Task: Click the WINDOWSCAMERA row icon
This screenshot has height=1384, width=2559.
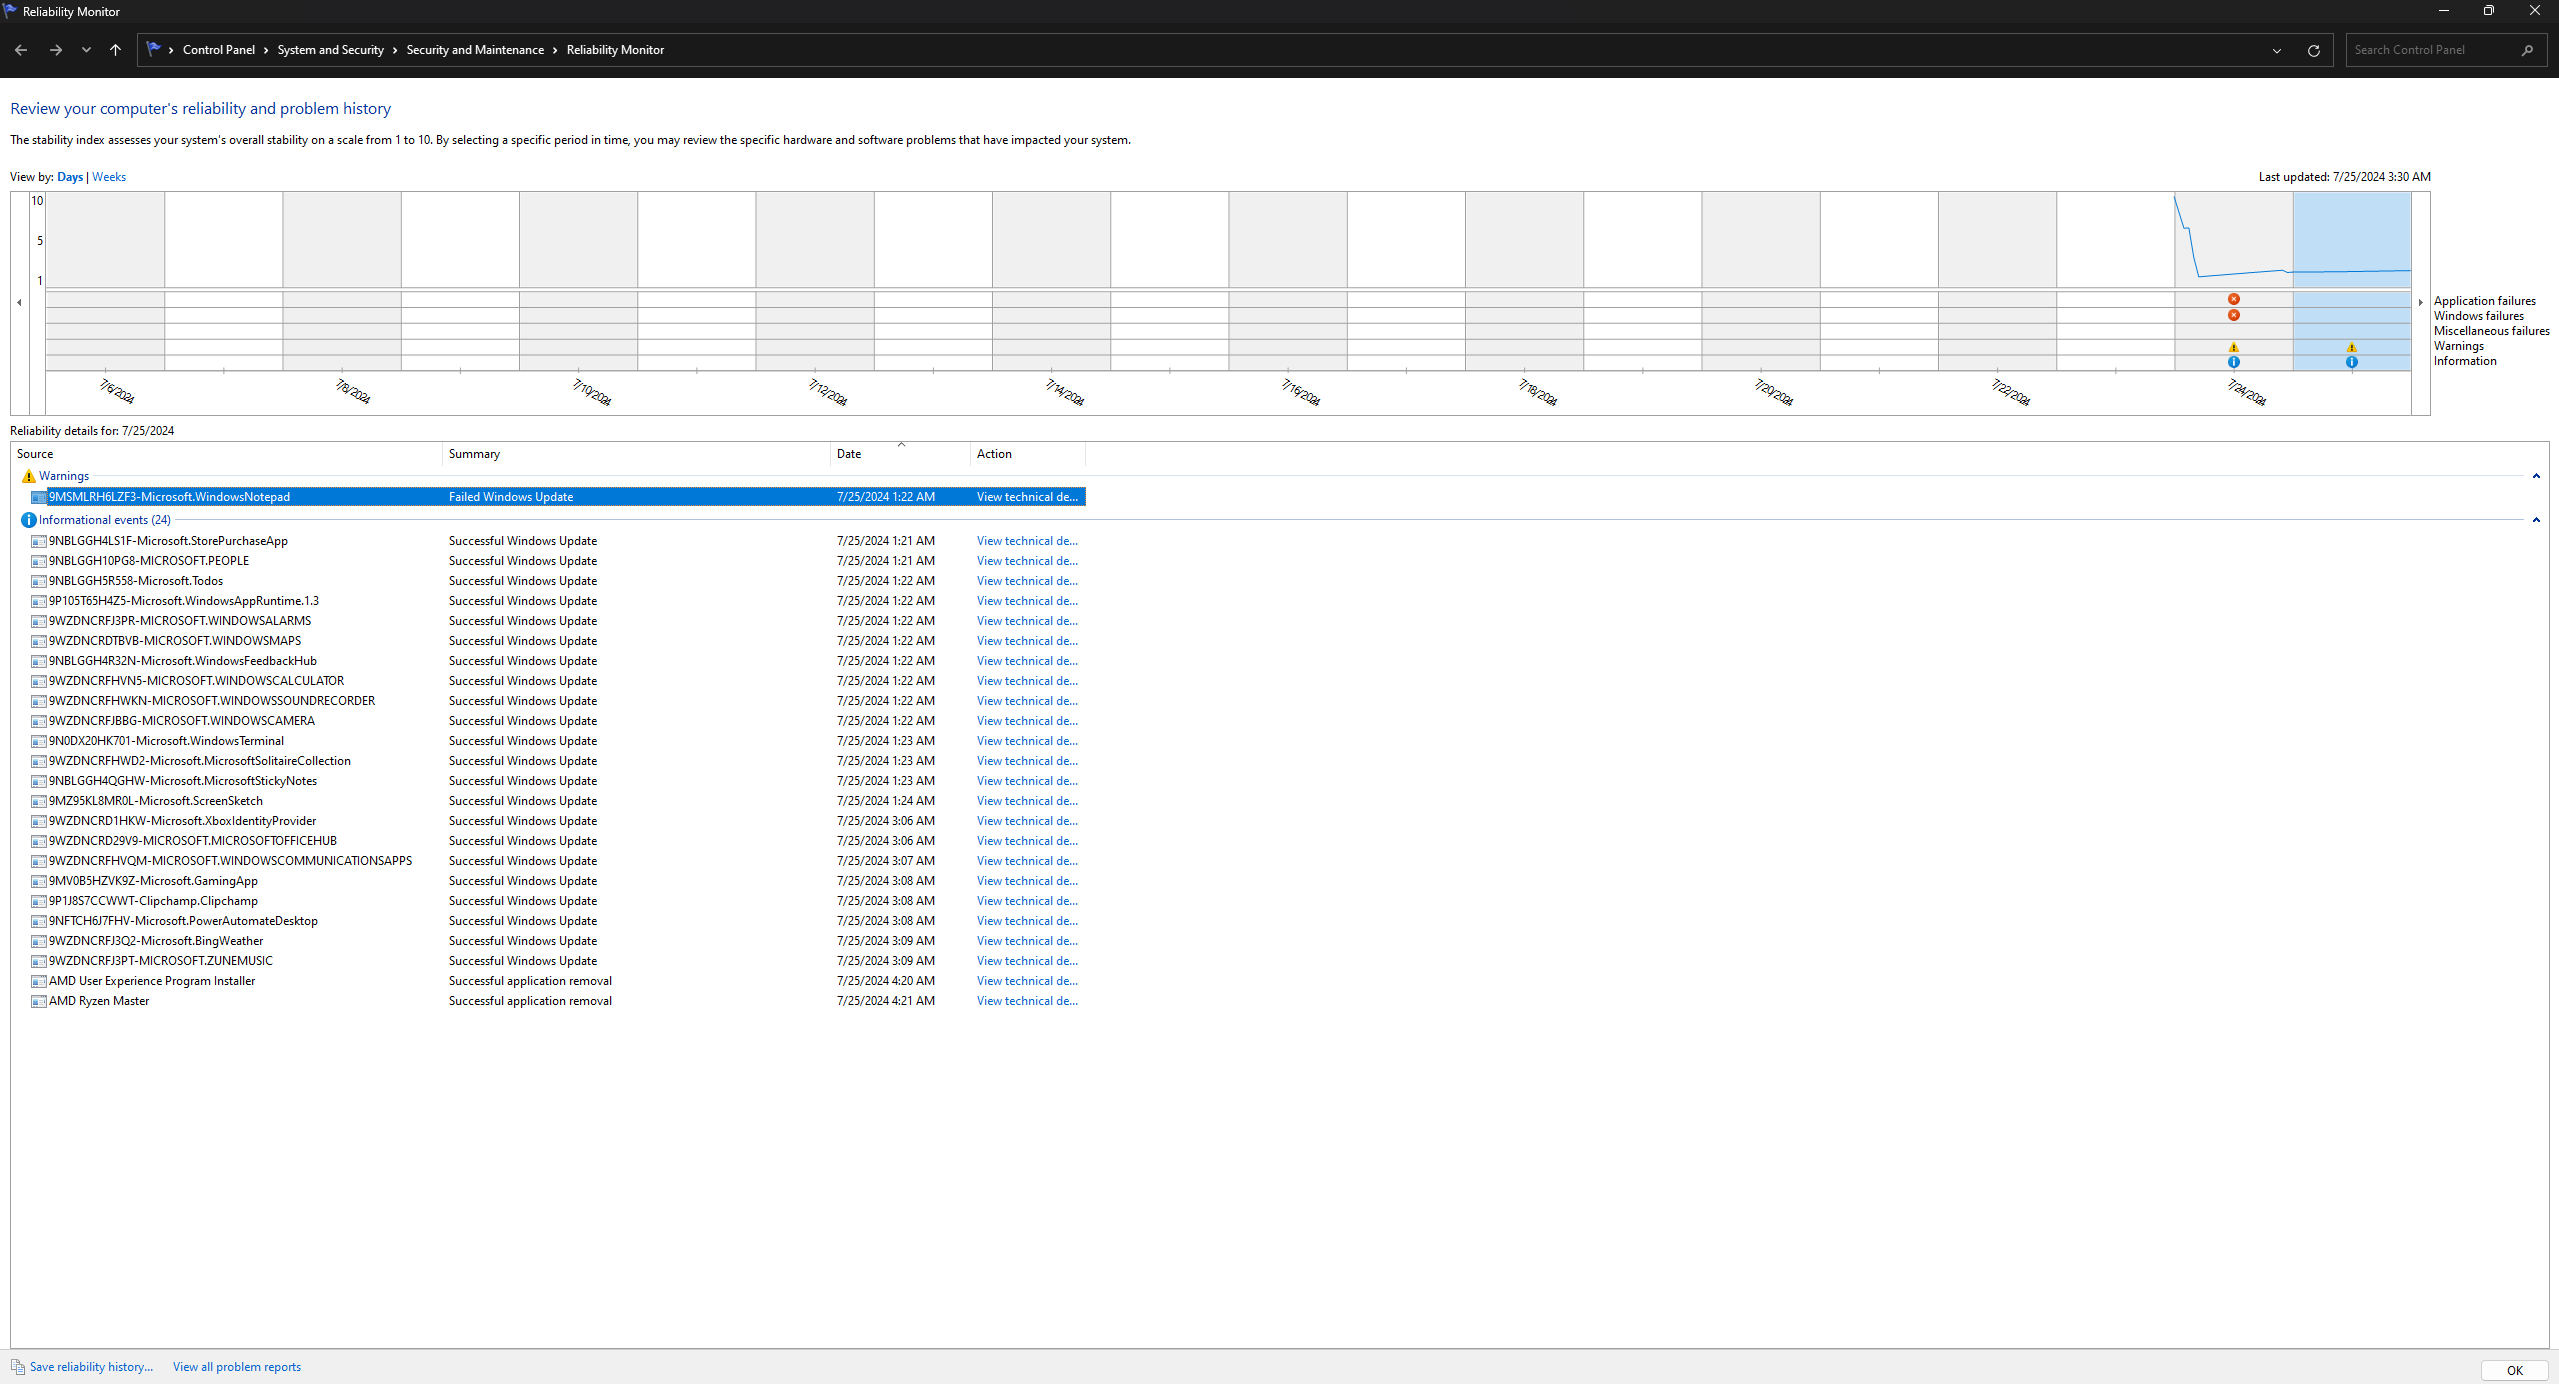Action: tap(39, 721)
